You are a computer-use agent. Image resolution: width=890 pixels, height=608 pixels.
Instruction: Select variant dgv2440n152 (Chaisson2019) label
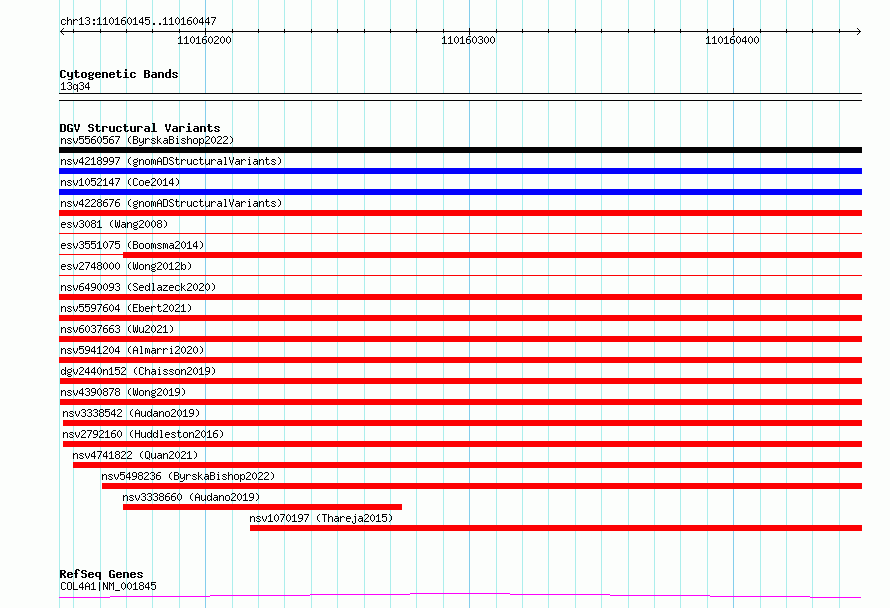[x=138, y=371]
